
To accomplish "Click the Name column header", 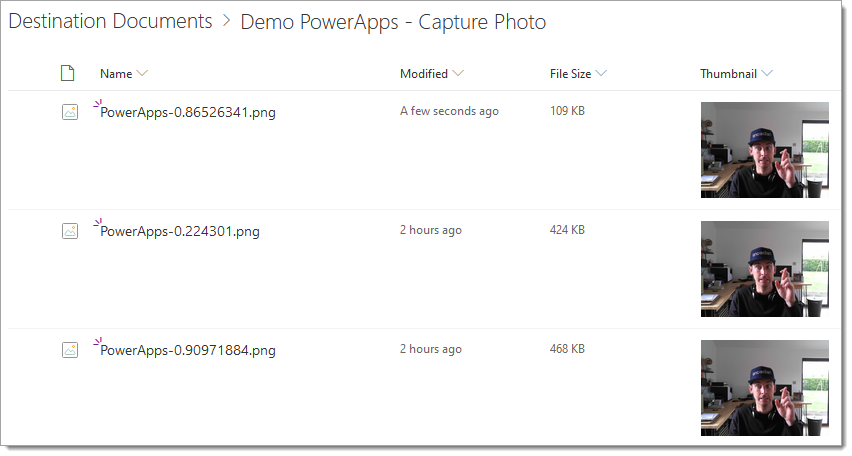I will 116,73.
